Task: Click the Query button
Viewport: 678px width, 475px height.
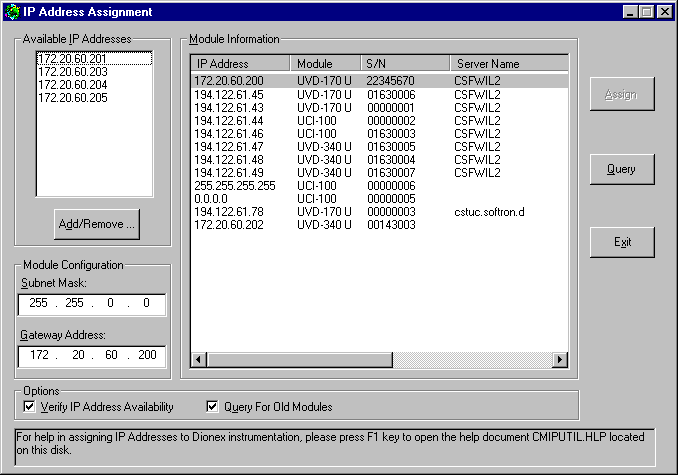Action: tap(622, 169)
